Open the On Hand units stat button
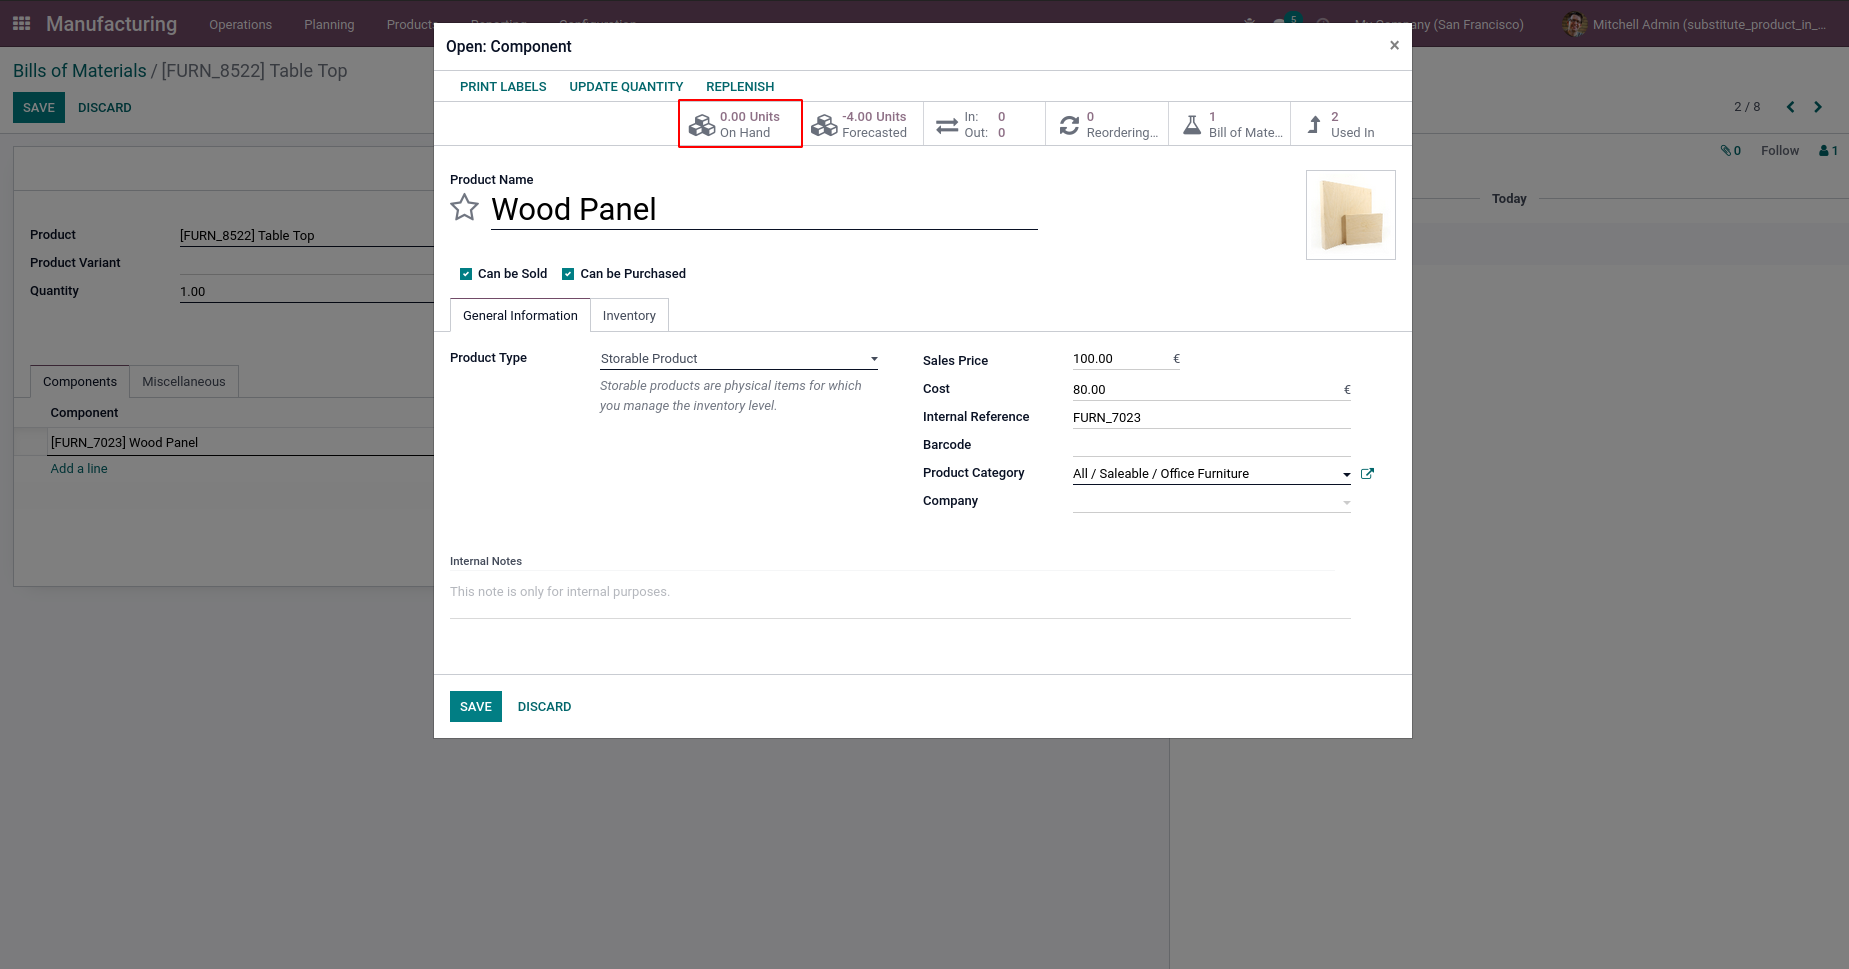 point(740,124)
